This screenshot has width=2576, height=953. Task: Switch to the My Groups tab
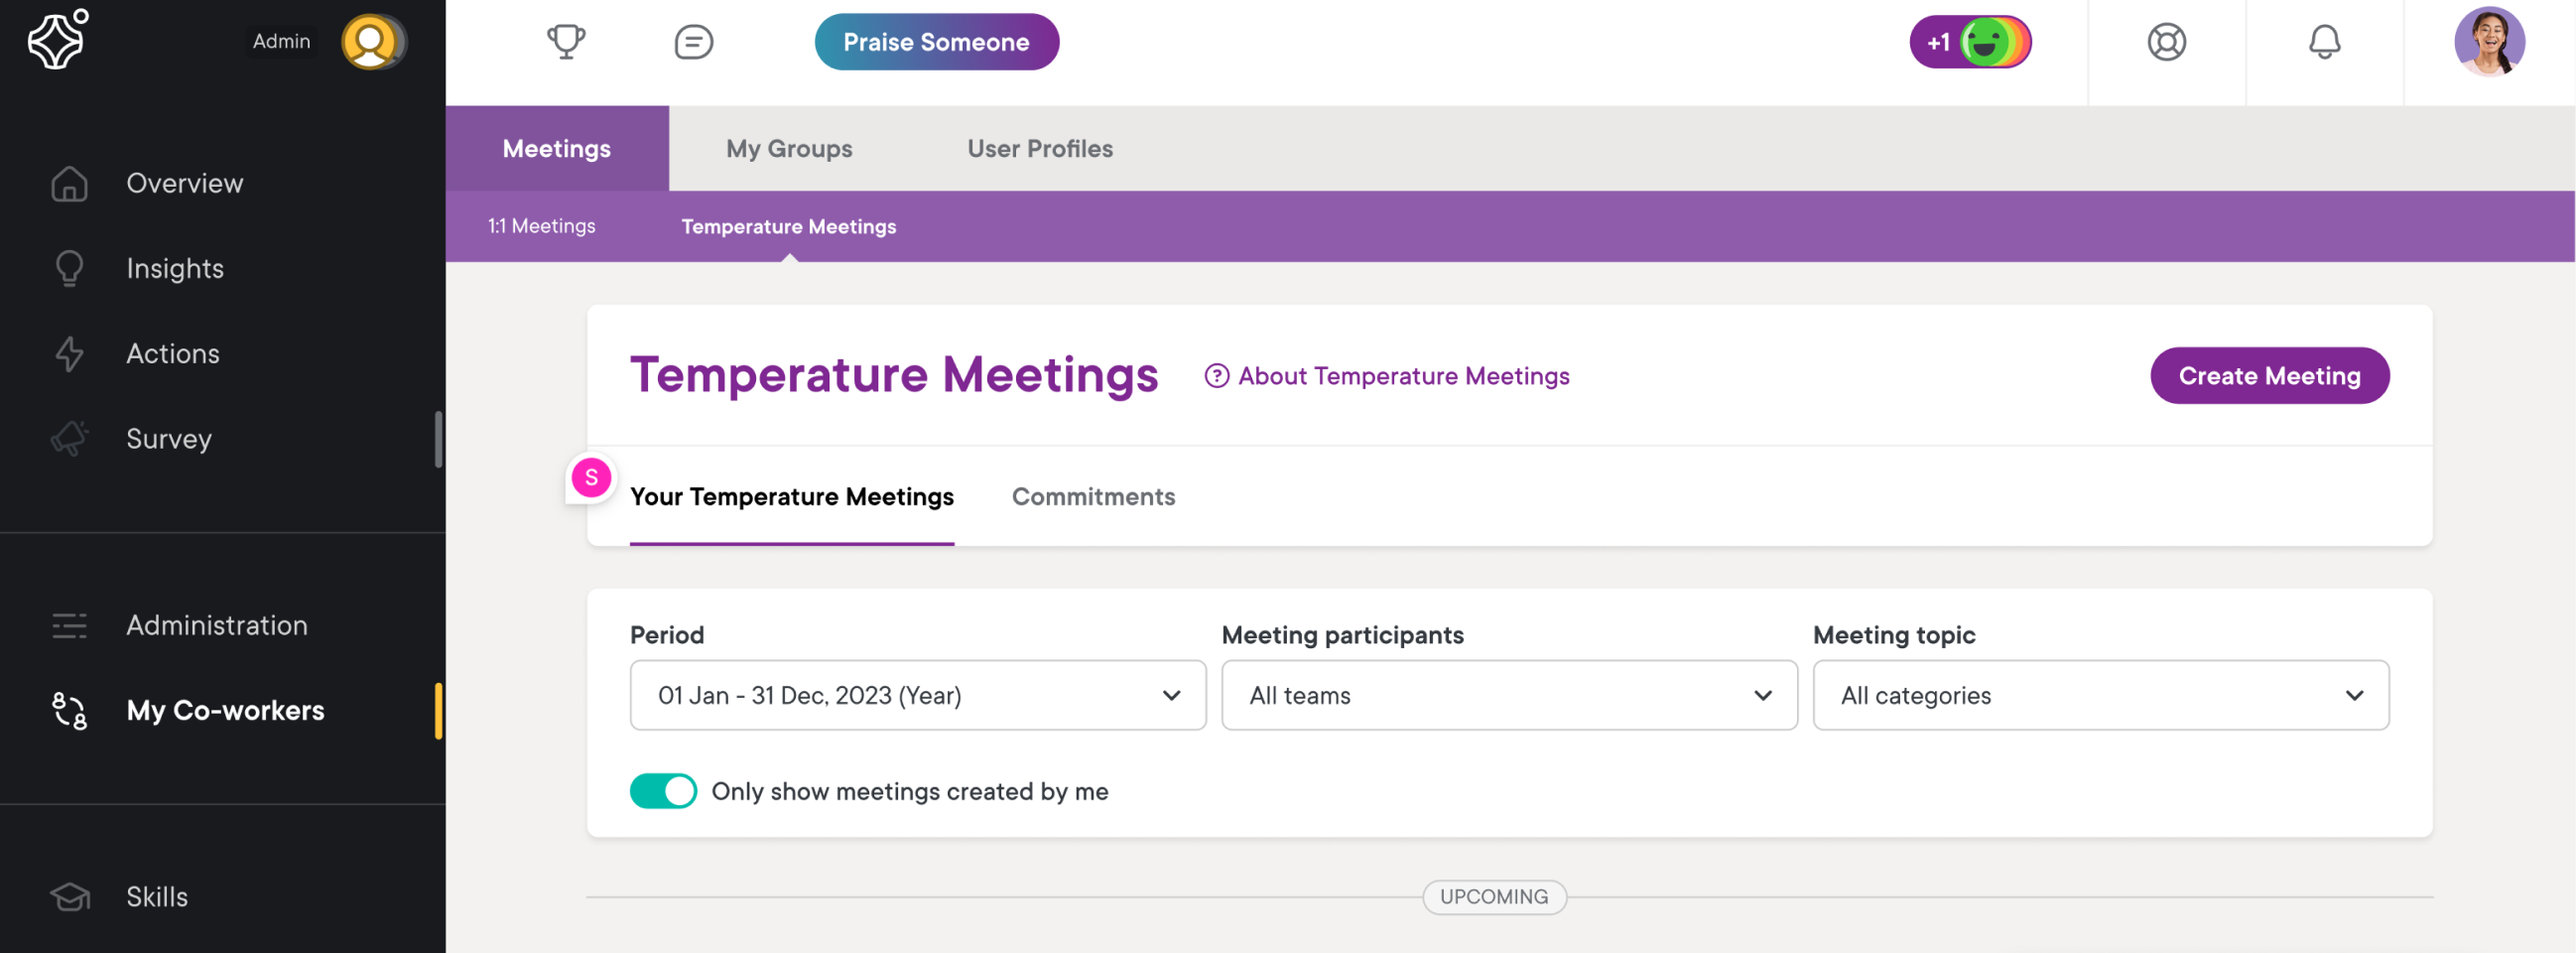(x=789, y=149)
